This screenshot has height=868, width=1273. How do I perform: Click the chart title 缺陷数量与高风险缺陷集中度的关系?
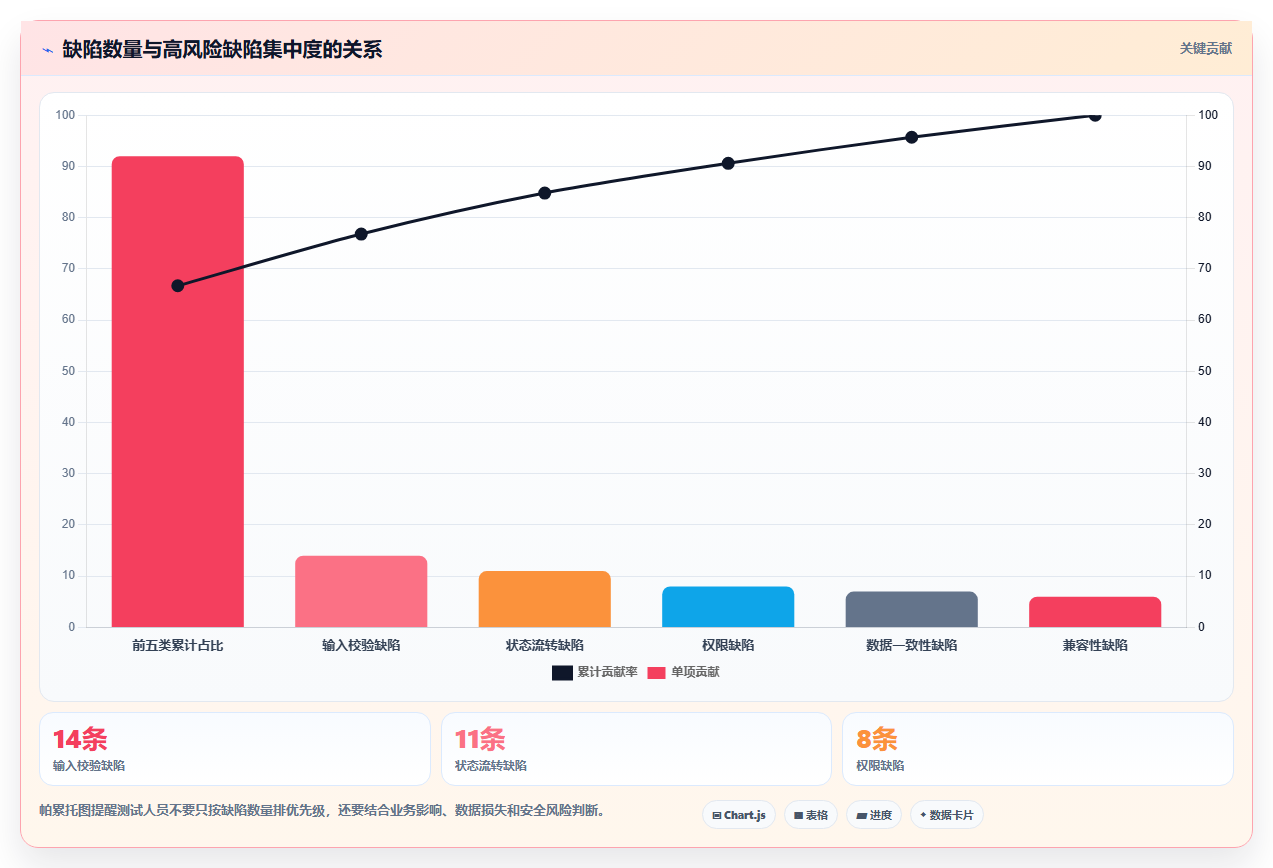pyautogui.click(x=222, y=49)
